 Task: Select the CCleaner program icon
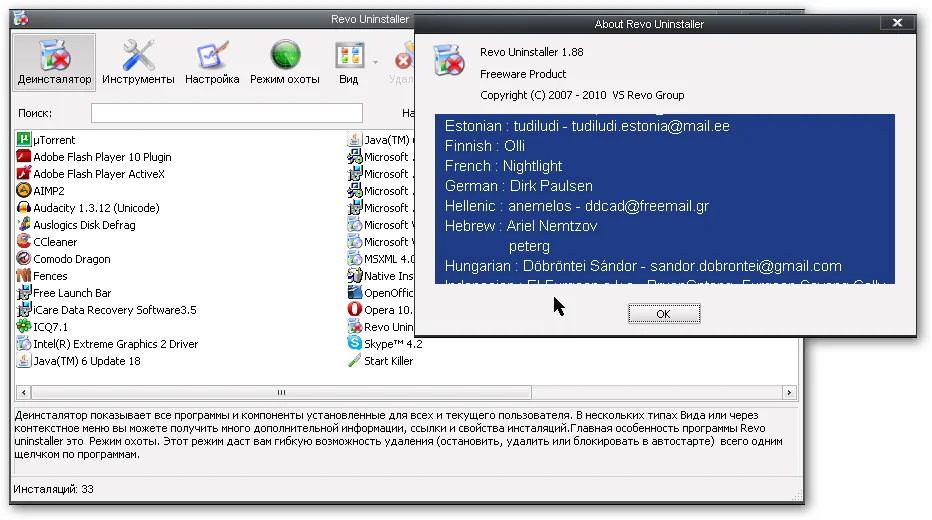click(23, 241)
